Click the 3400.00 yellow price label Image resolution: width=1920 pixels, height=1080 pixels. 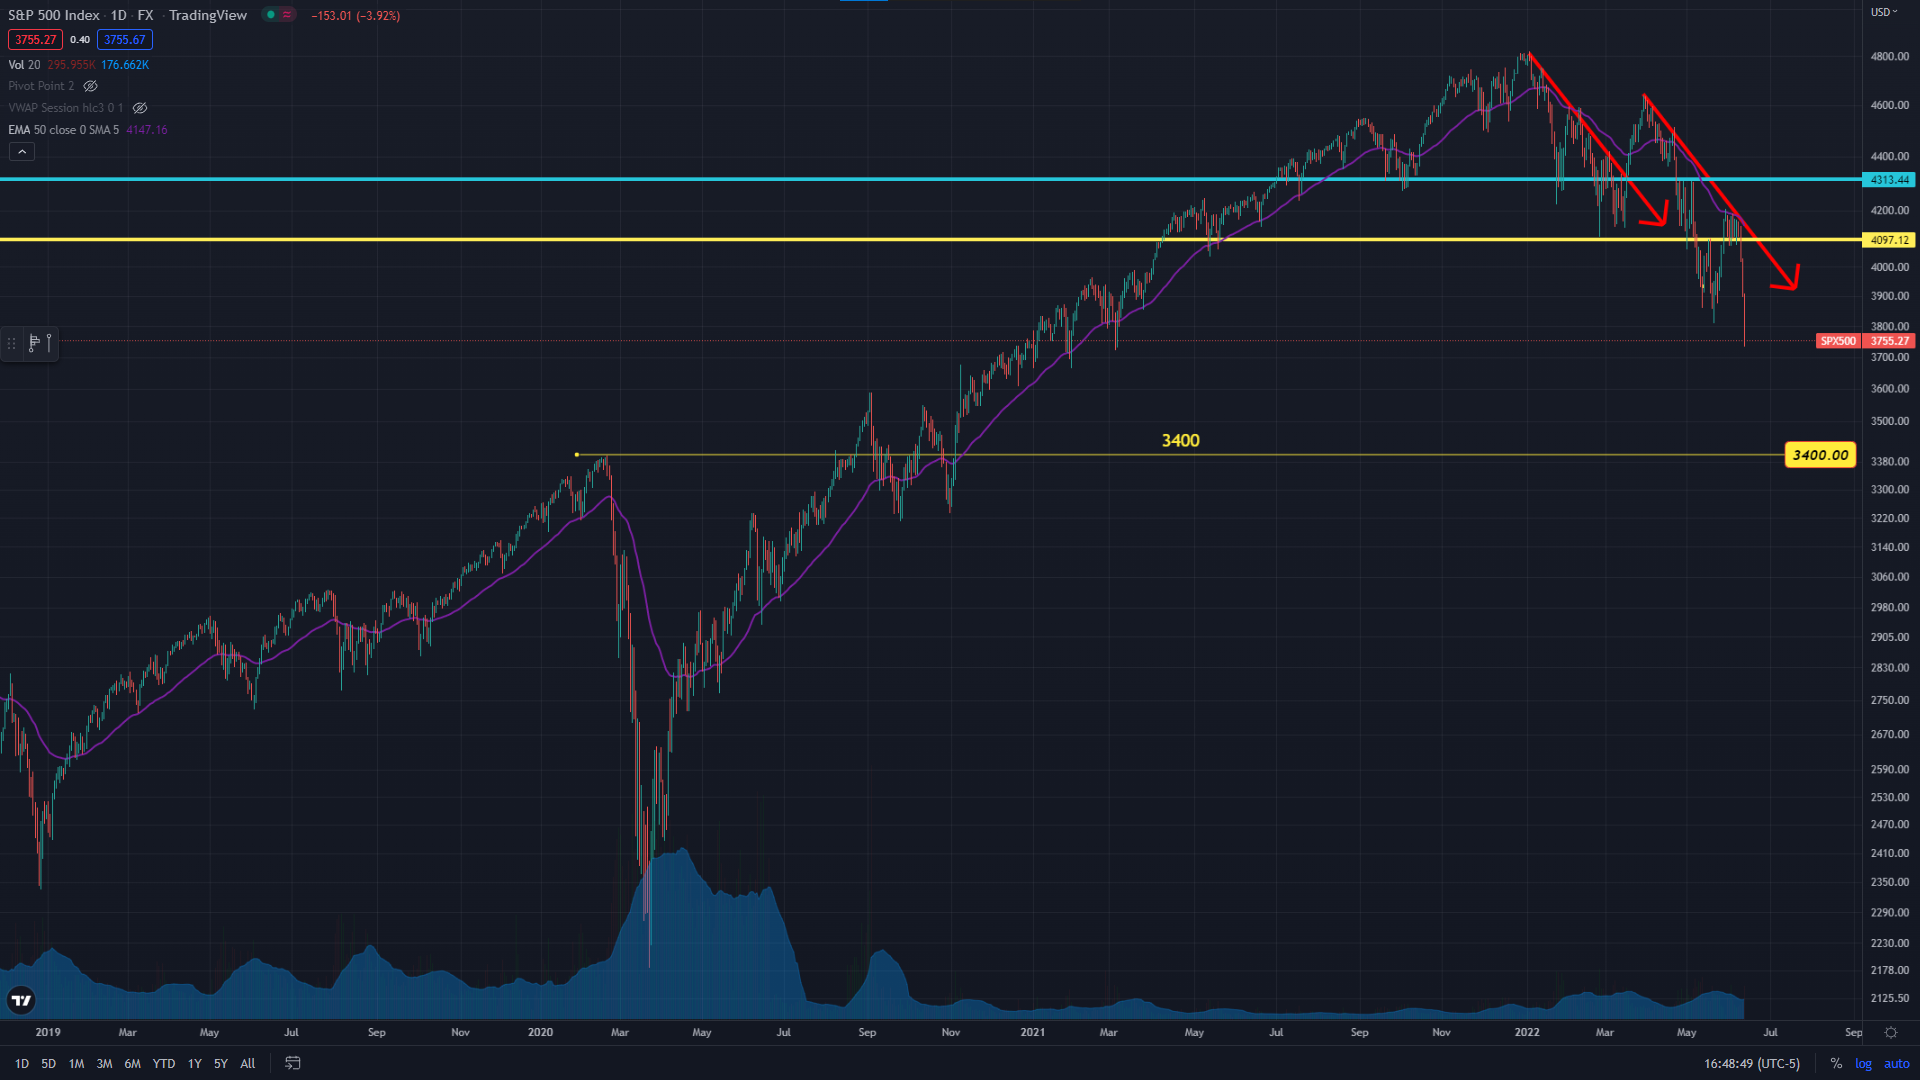(x=1820, y=455)
